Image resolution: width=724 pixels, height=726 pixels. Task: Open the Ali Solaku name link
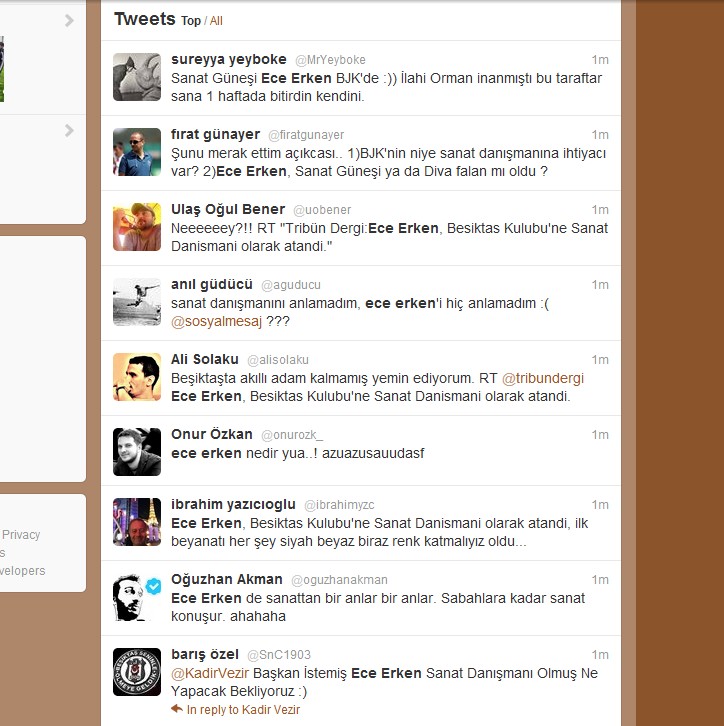click(205, 359)
